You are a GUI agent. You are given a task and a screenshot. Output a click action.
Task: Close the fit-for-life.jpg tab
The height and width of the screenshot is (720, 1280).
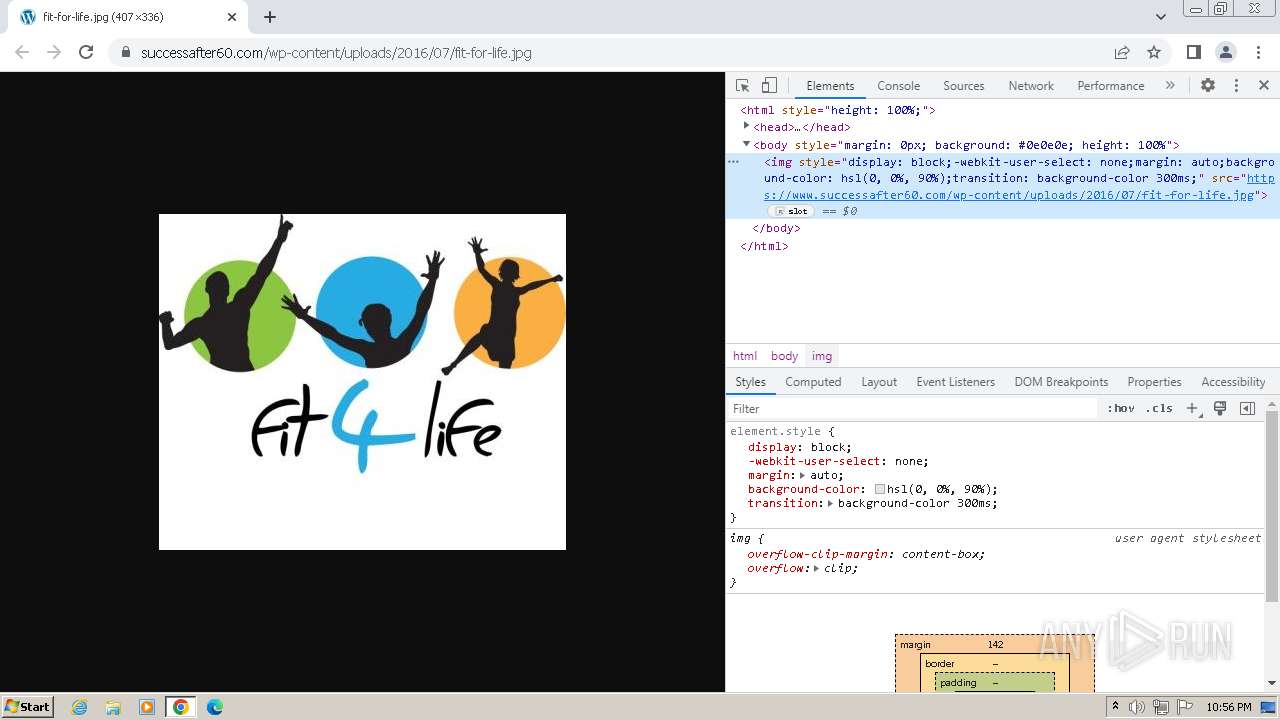(232, 17)
